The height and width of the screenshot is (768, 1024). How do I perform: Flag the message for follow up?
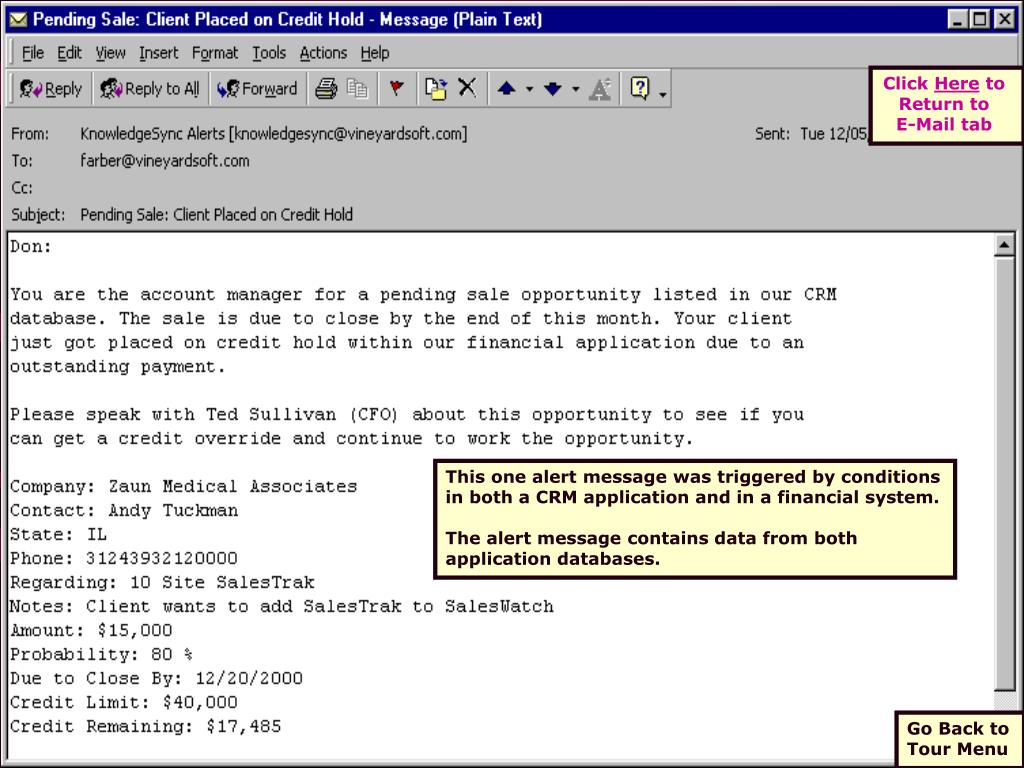396,88
